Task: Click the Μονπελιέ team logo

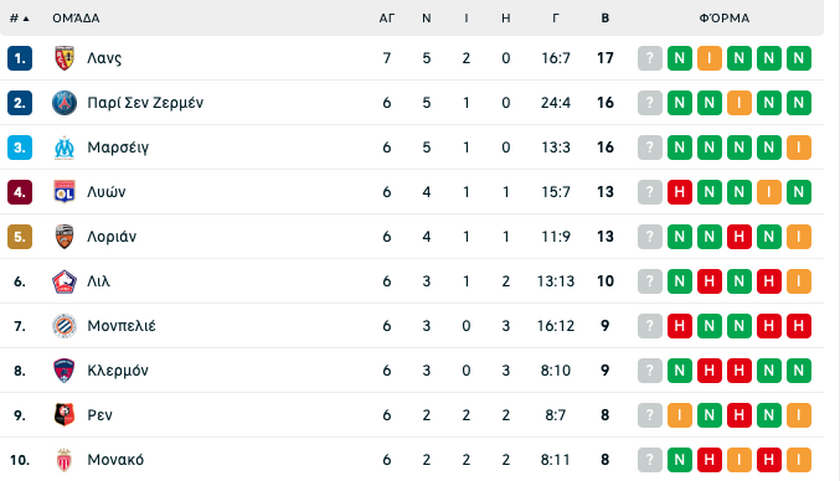Action: [64, 326]
